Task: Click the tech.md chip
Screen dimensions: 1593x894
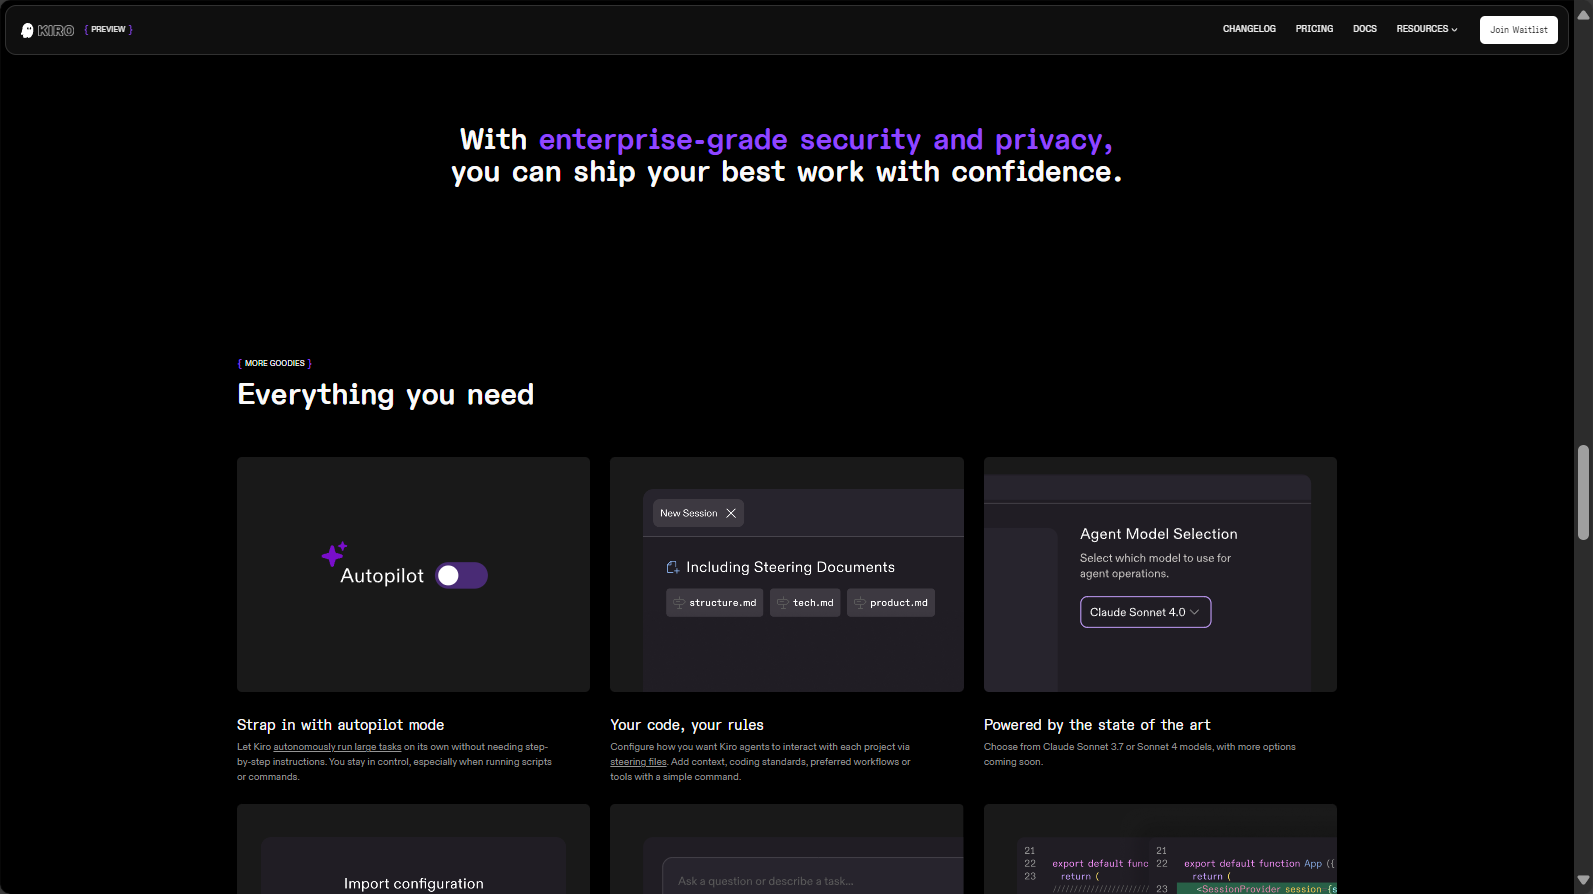Action: click(x=805, y=603)
